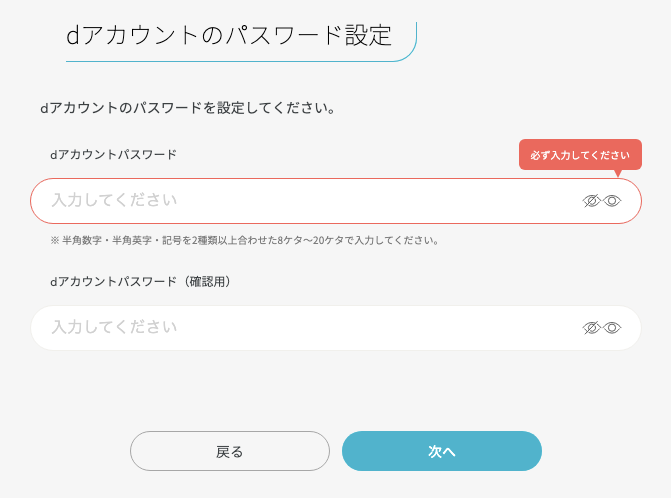Click empty middle area of confirmation field
The height and width of the screenshot is (498, 671).
[336, 328]
